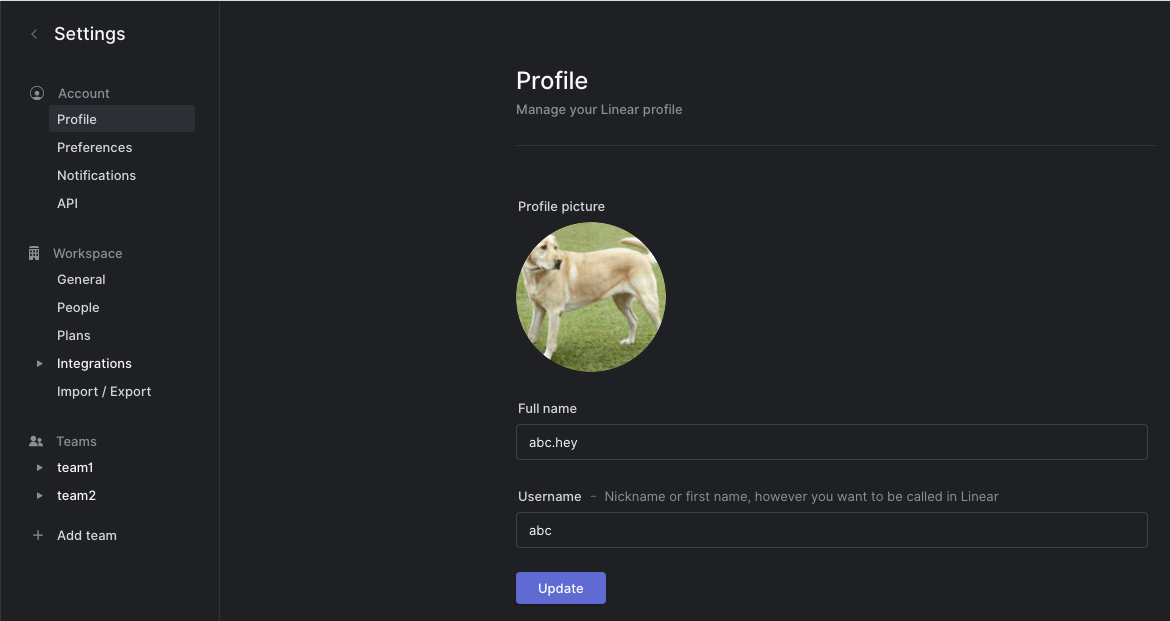
Task: Click the Workspace building icon
Action: (34, 253)
